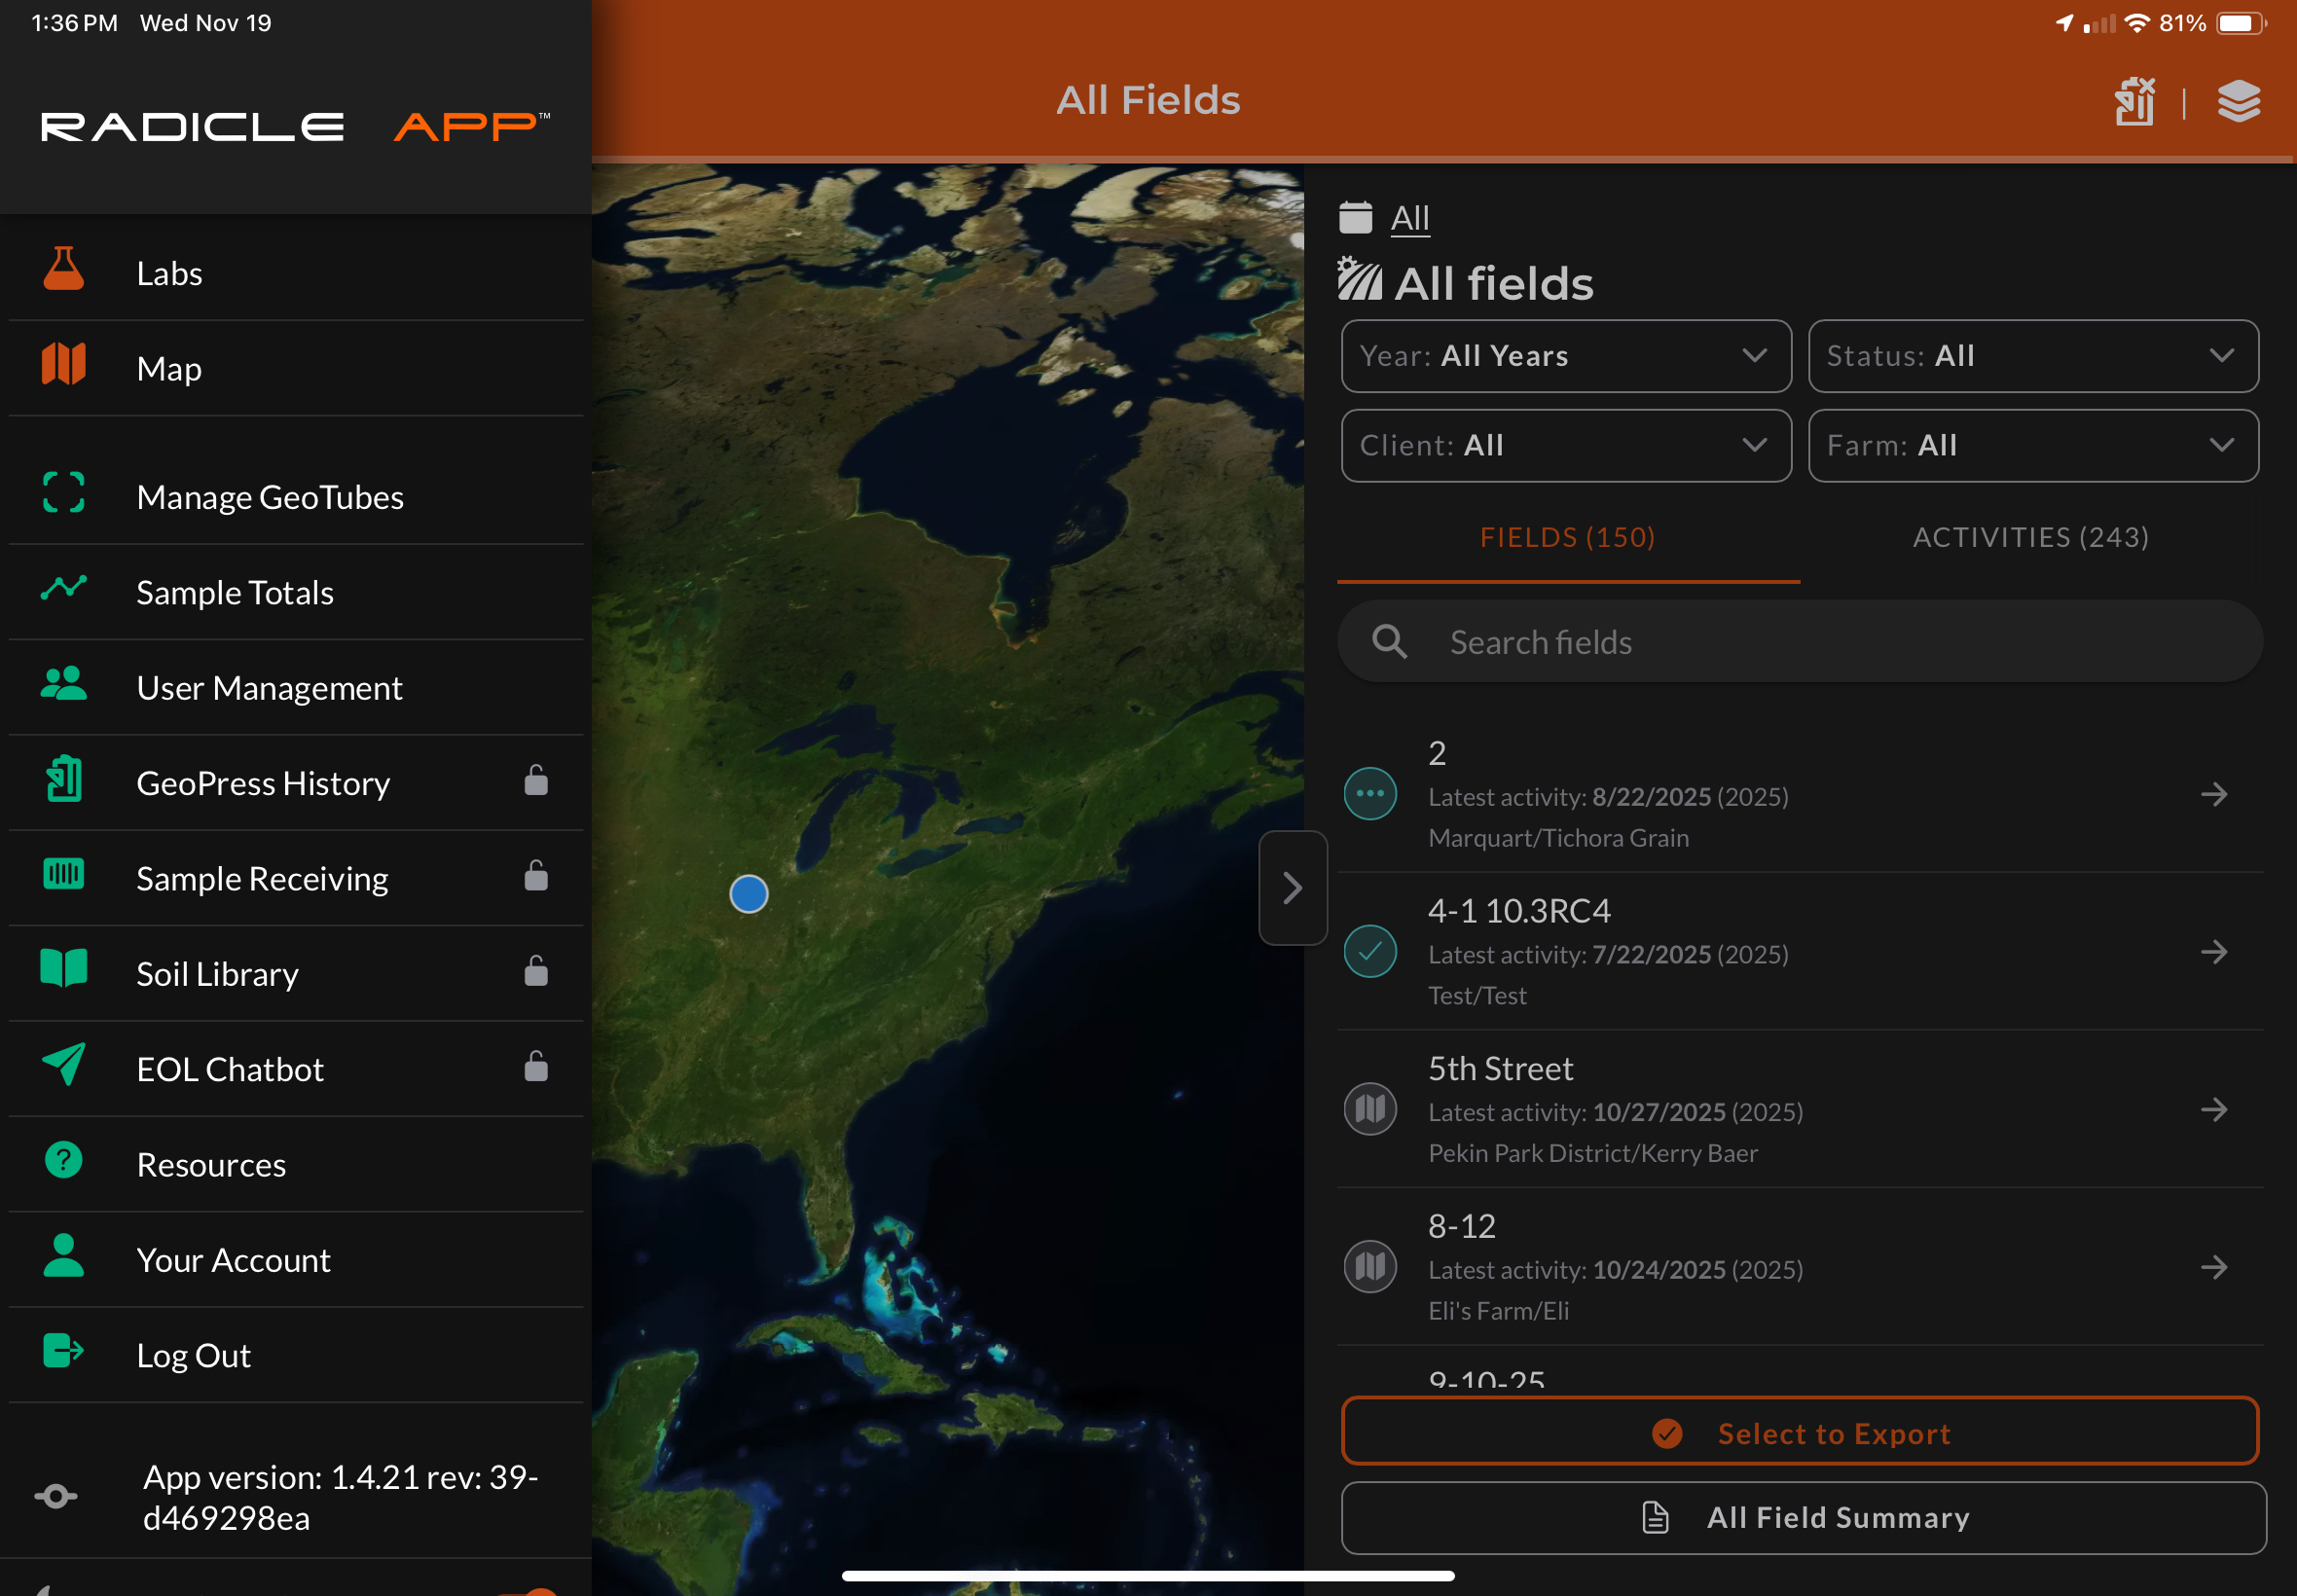Image resolution: width=2297 pixels, height=1596 pixels.
Task: Tap checkmark status icon for 4-1 10.3RC4
Action: [1371, 952]
